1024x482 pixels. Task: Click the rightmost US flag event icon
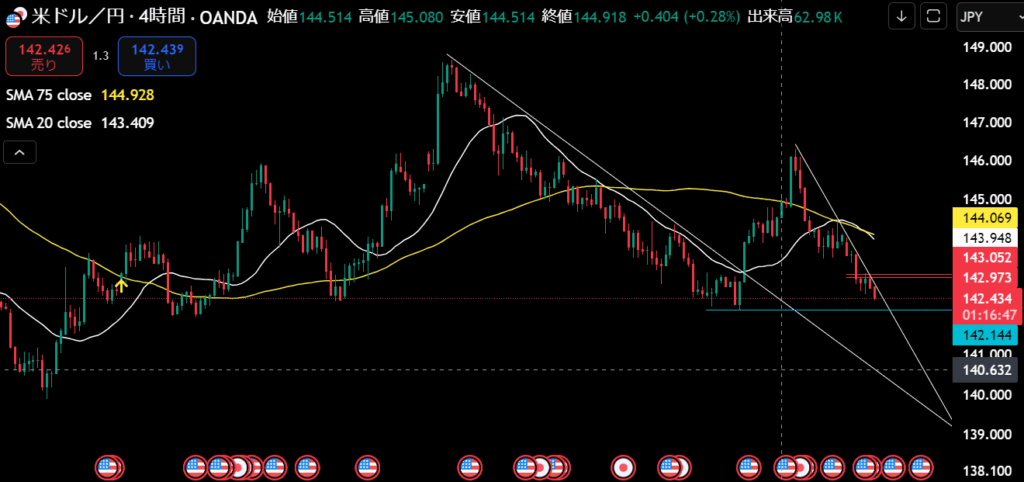tap(920, 466)
